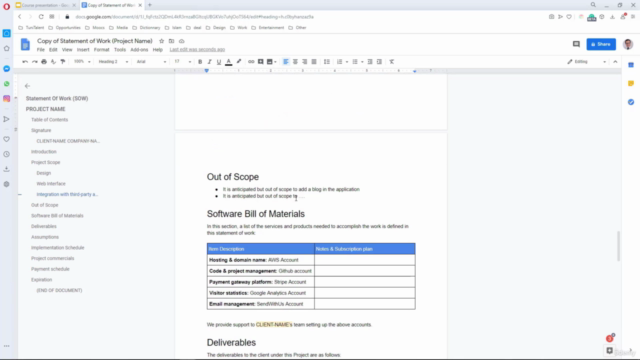Open Instagram in Opera sidebar
This screenshot has height=360, width=640.
pos(7,99)
